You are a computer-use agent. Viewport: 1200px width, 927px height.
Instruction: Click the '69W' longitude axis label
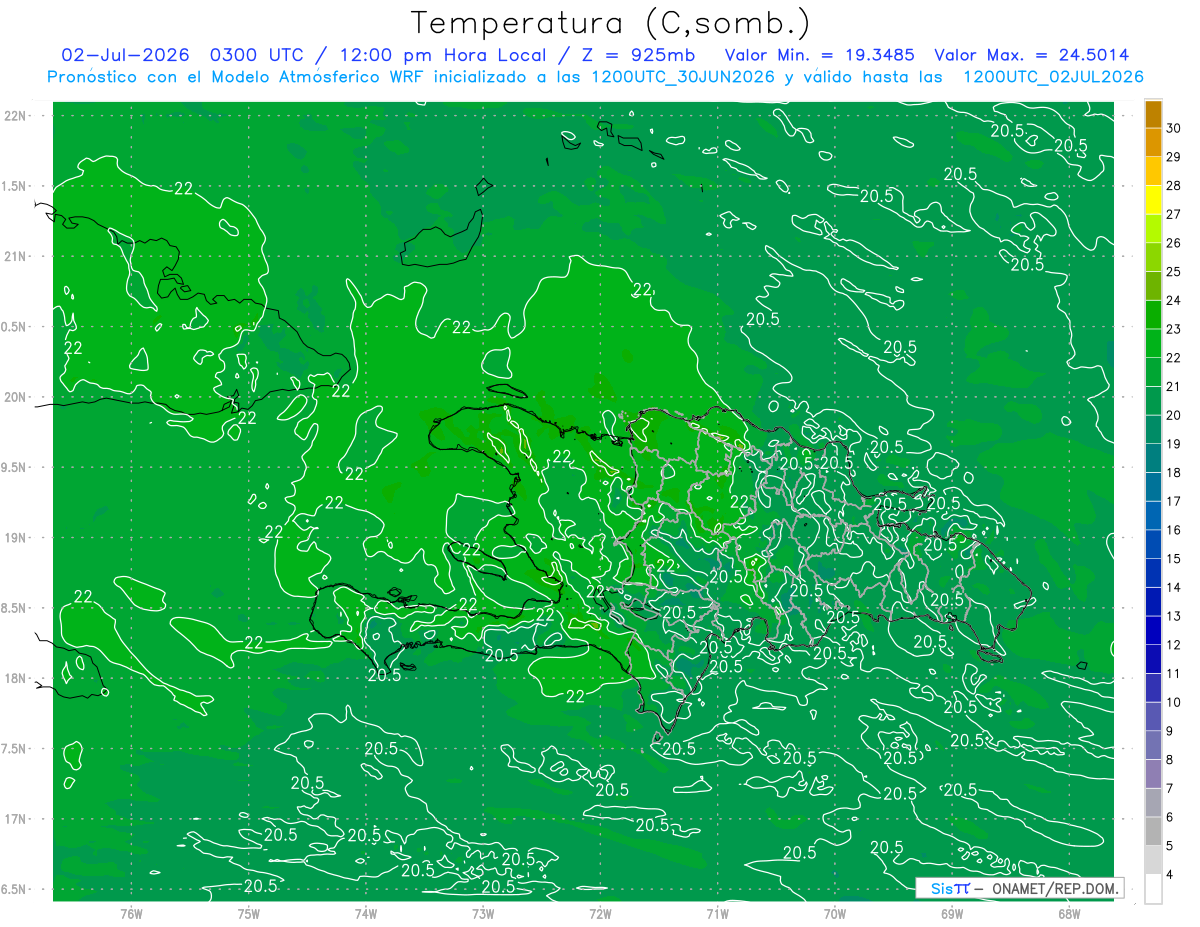(x=952, y=912)
